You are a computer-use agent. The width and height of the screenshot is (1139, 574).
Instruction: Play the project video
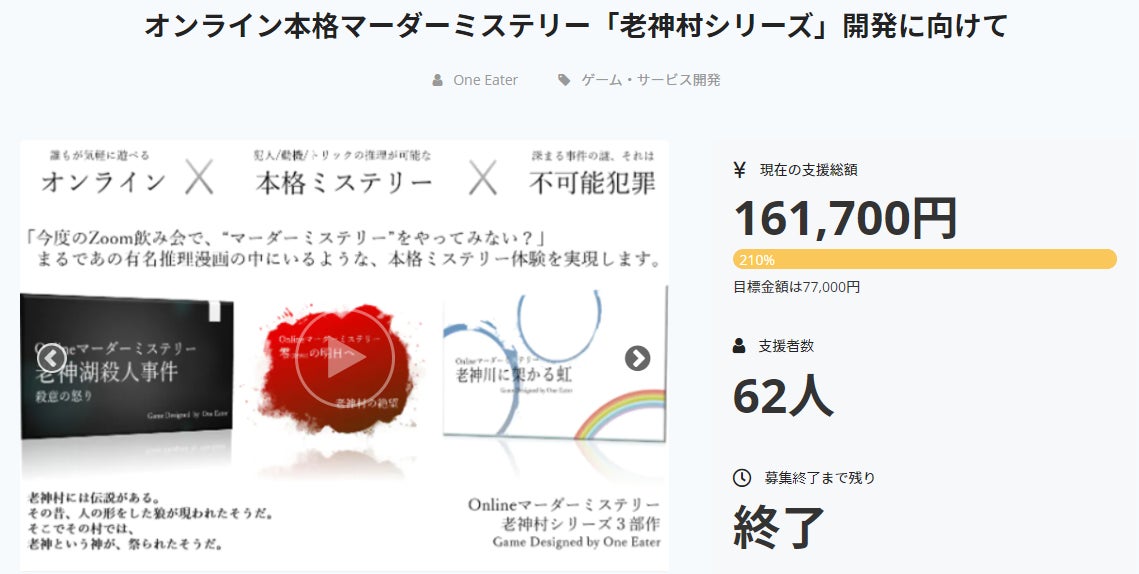pyautogui.click(x=345, y=358)
